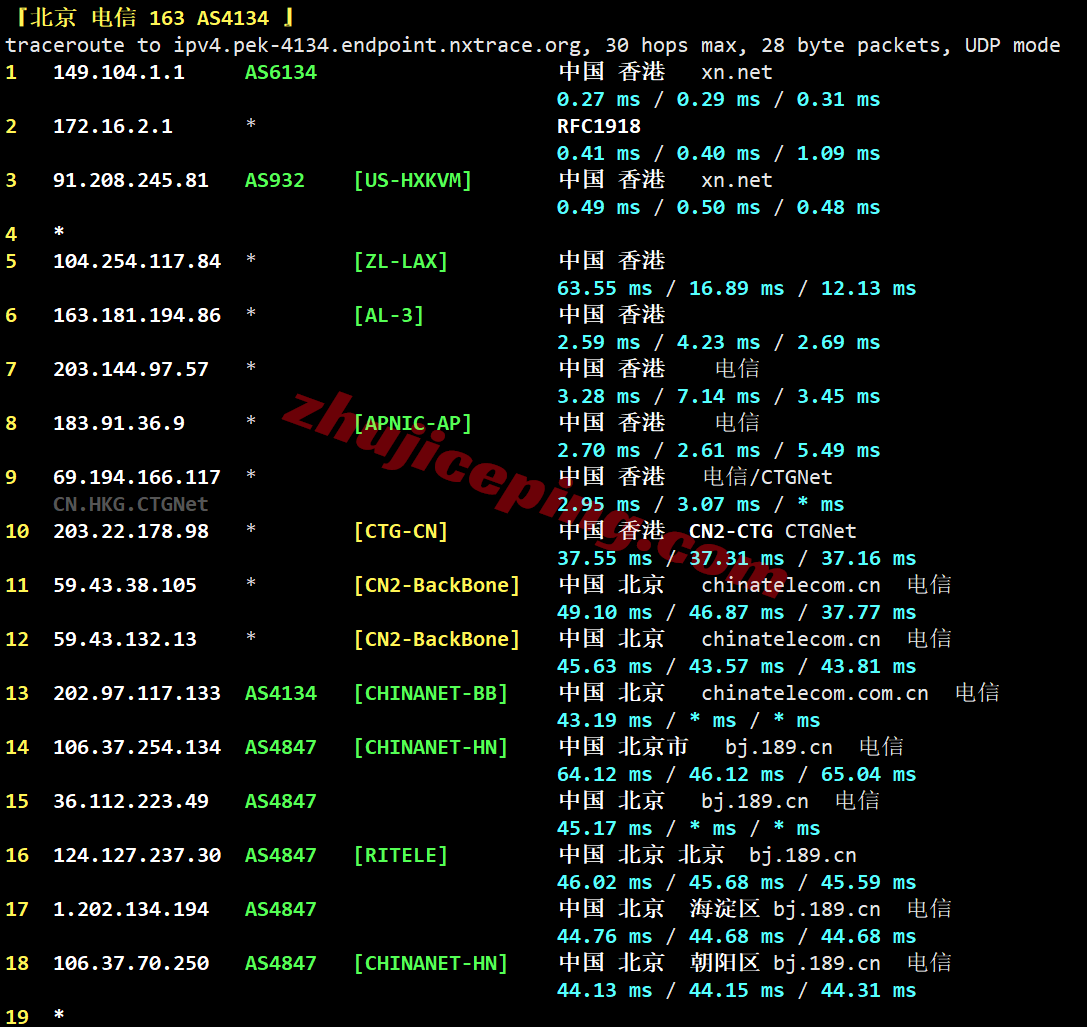Select IP 1.202.134.194
This screenshot has height=1027, width=1087.
[x=131, y=911]
